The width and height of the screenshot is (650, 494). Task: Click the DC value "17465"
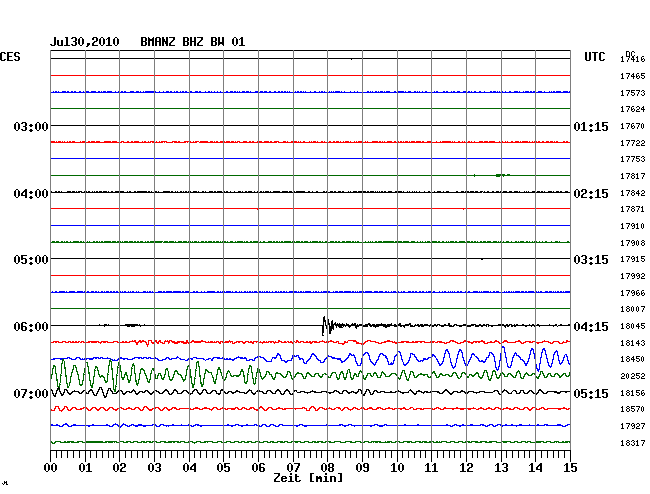tap(633, 76)
